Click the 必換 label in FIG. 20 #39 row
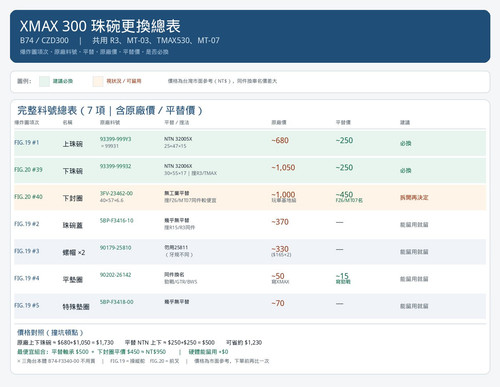 click(x=406, y=171)
